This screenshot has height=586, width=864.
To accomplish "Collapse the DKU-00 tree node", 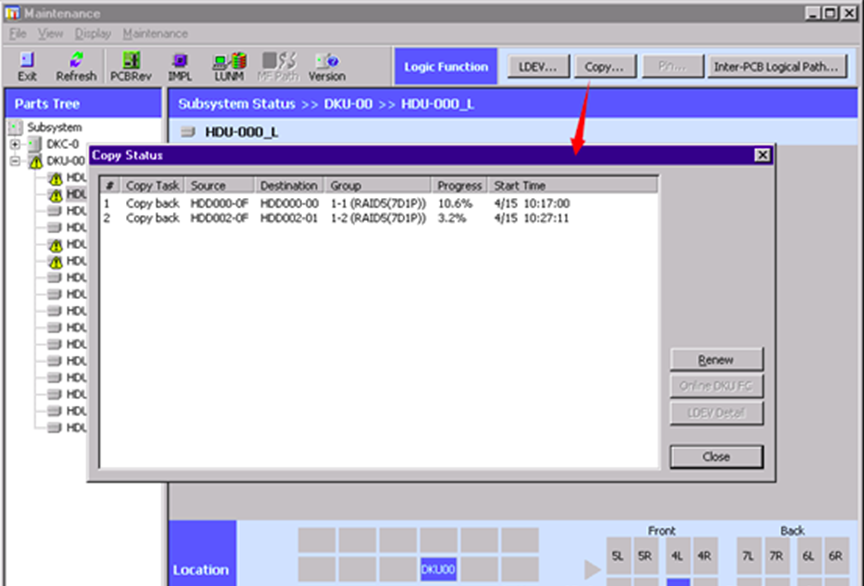I will (x=15, y=161).
